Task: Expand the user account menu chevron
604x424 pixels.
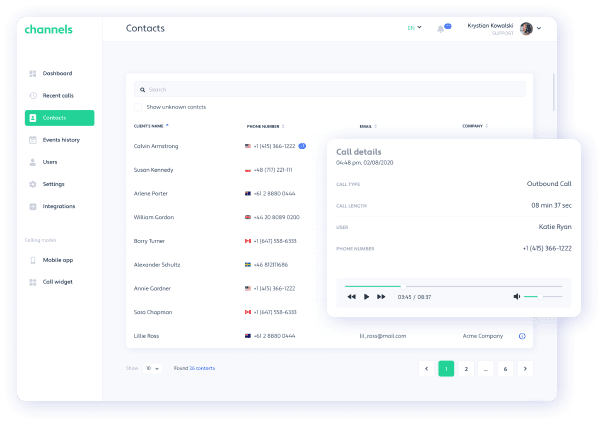Action: pyautogui.click(x=539, y=28)
